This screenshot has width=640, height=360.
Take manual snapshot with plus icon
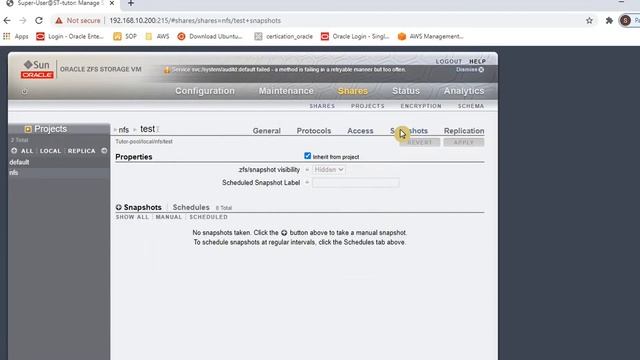click(x=119, y=207)
